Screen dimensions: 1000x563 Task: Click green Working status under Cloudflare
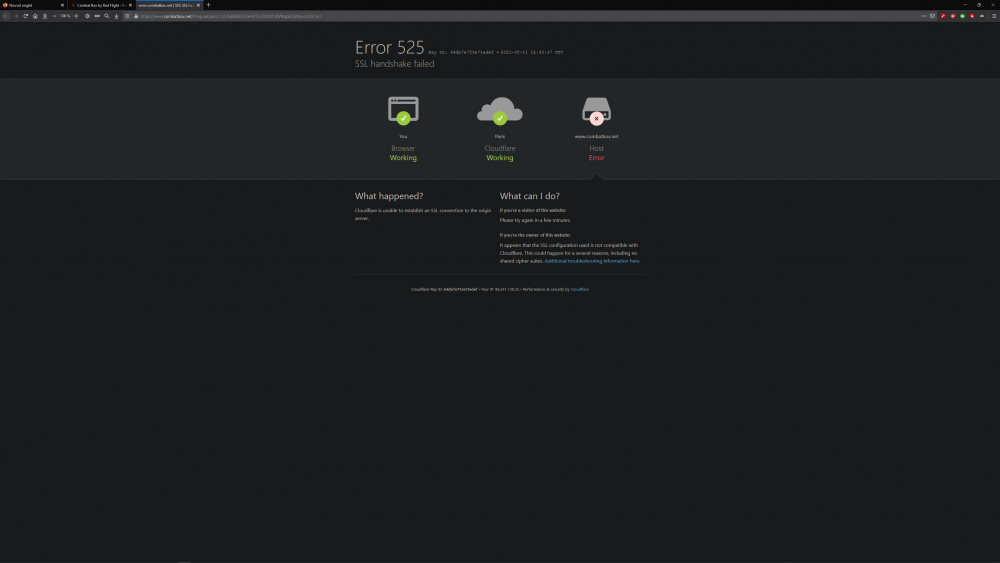click(x=500, y=157)
